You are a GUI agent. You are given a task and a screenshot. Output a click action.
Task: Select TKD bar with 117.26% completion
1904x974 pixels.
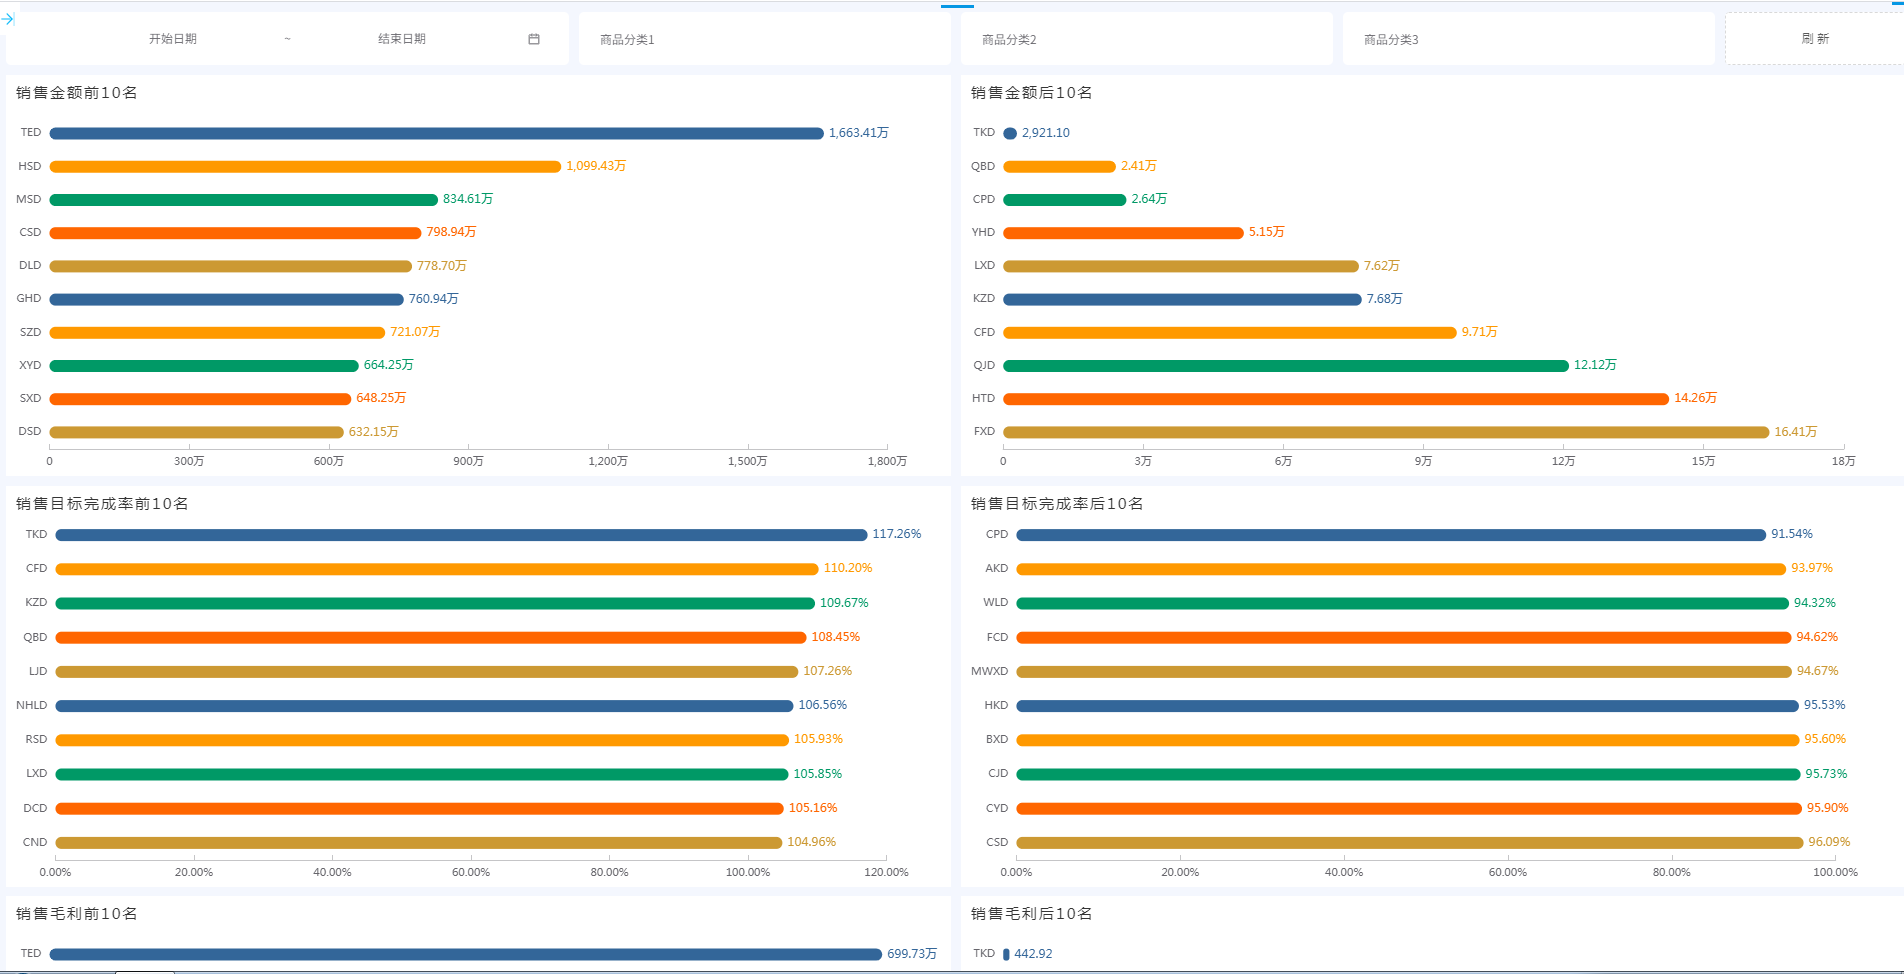point(461,535)
